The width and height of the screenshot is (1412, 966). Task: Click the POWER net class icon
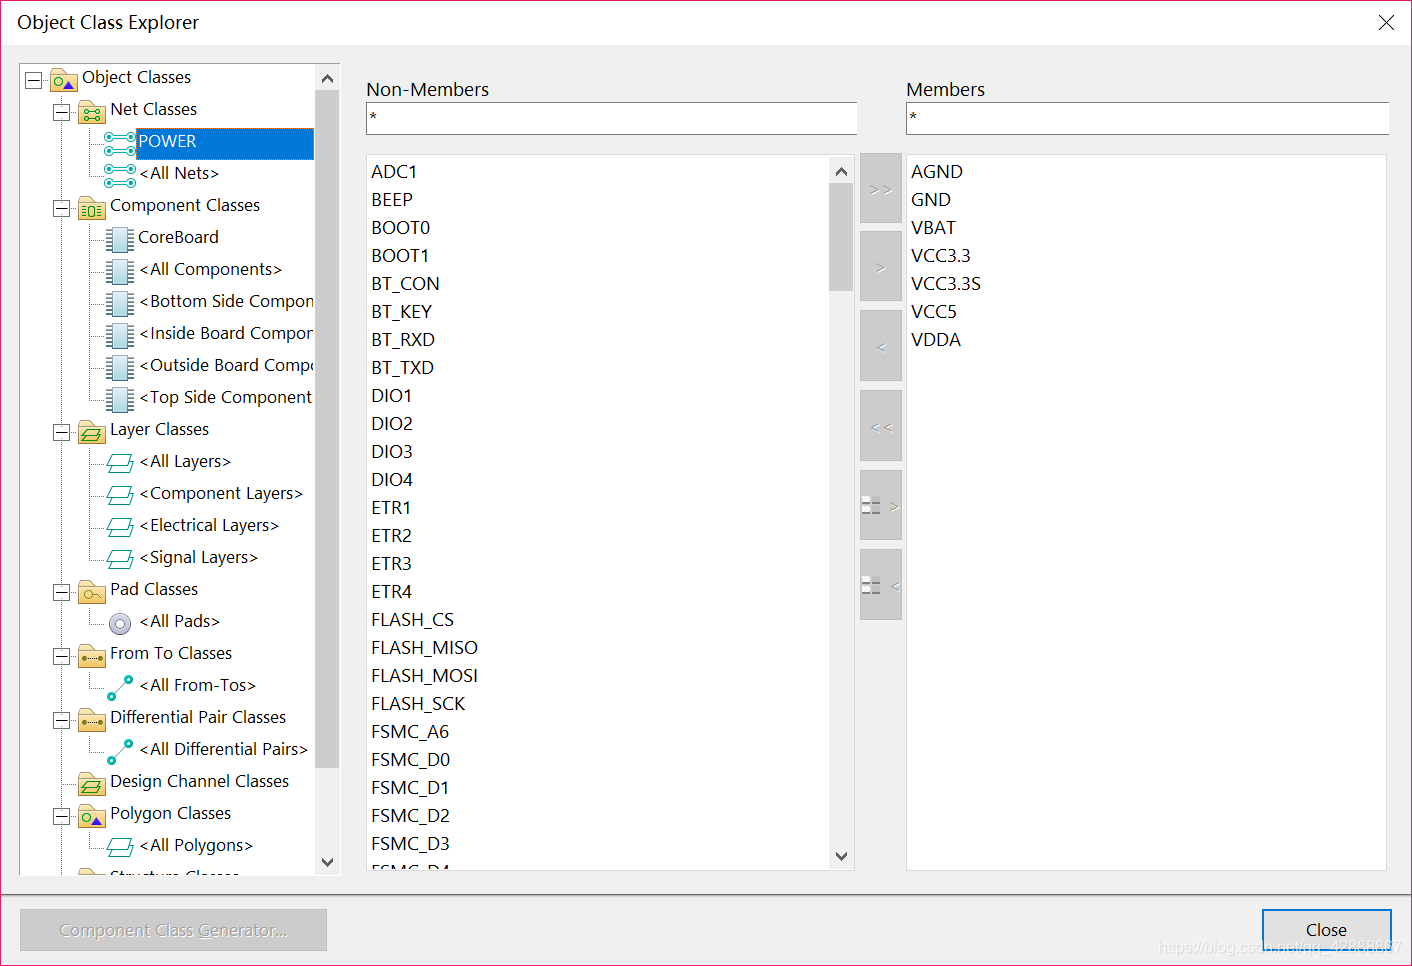click(119, 143)
